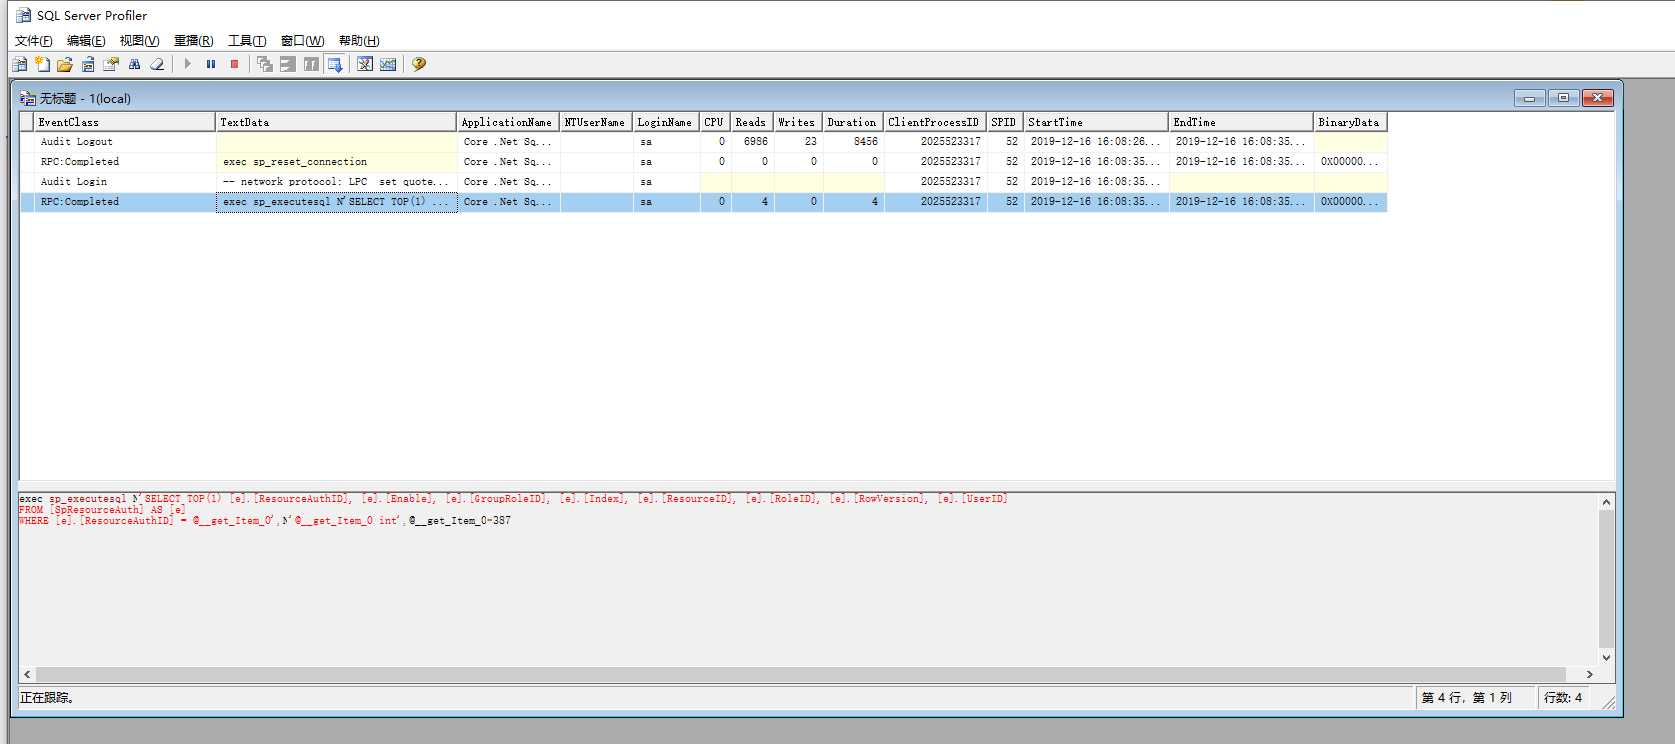Open the 帮助(H) menu
The width and height of the screenshot is (1675, 744).
pyautogui.click(x=359, y=41)
